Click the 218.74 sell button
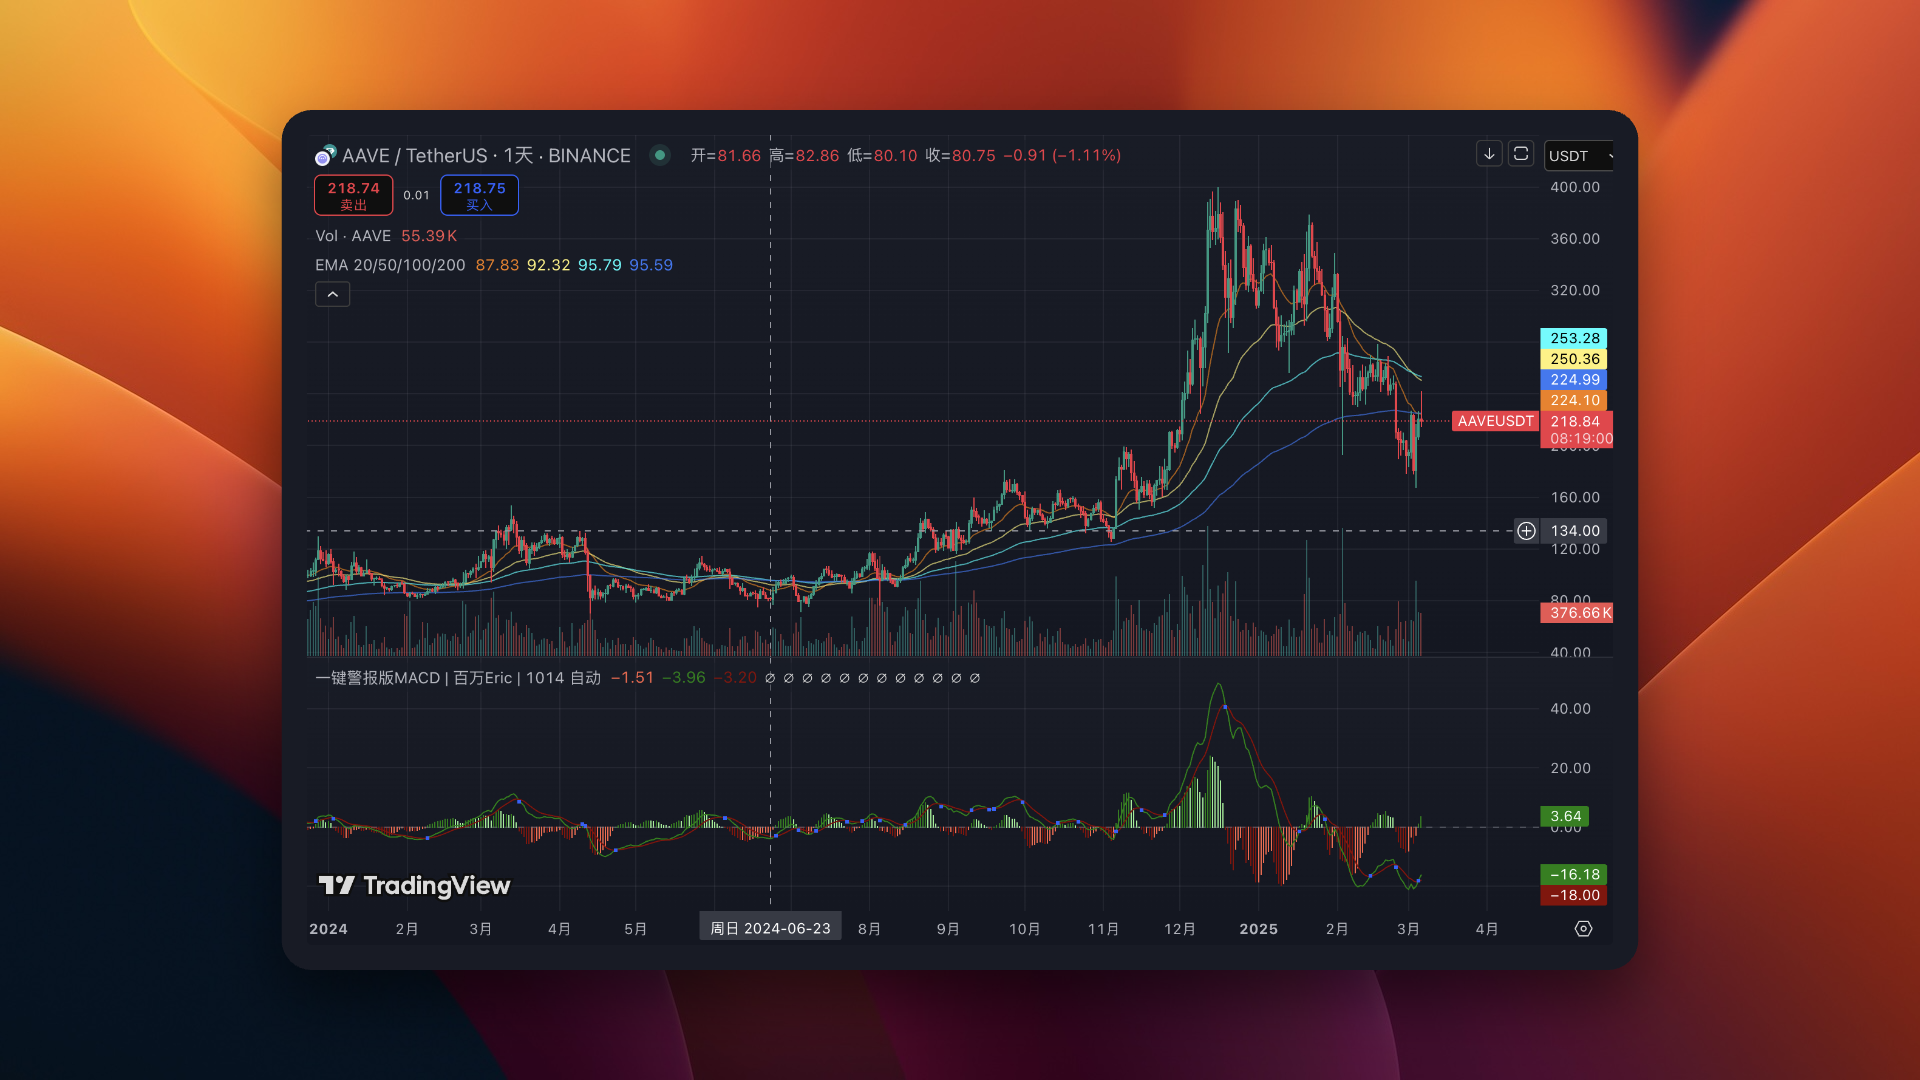The height and width of the screenshot is (1080, 1920). point(353,195)
